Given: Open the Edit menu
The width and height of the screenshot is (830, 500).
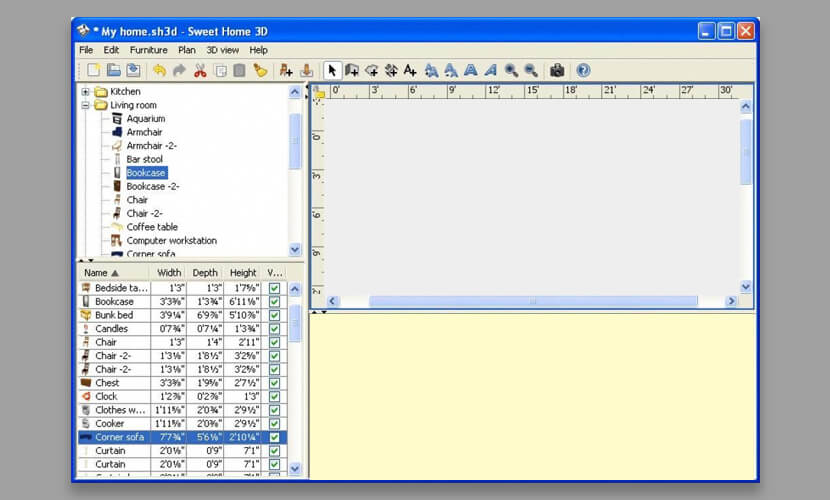Looking at the screenshot, I should pyautogui.click(x=111, y=50).
